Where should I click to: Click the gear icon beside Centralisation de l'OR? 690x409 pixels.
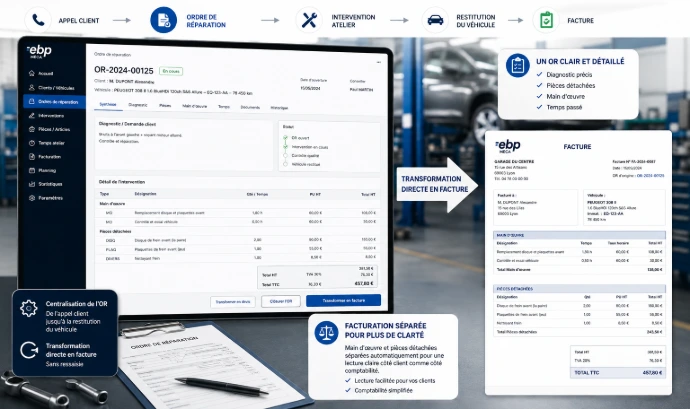click(29, 308)
